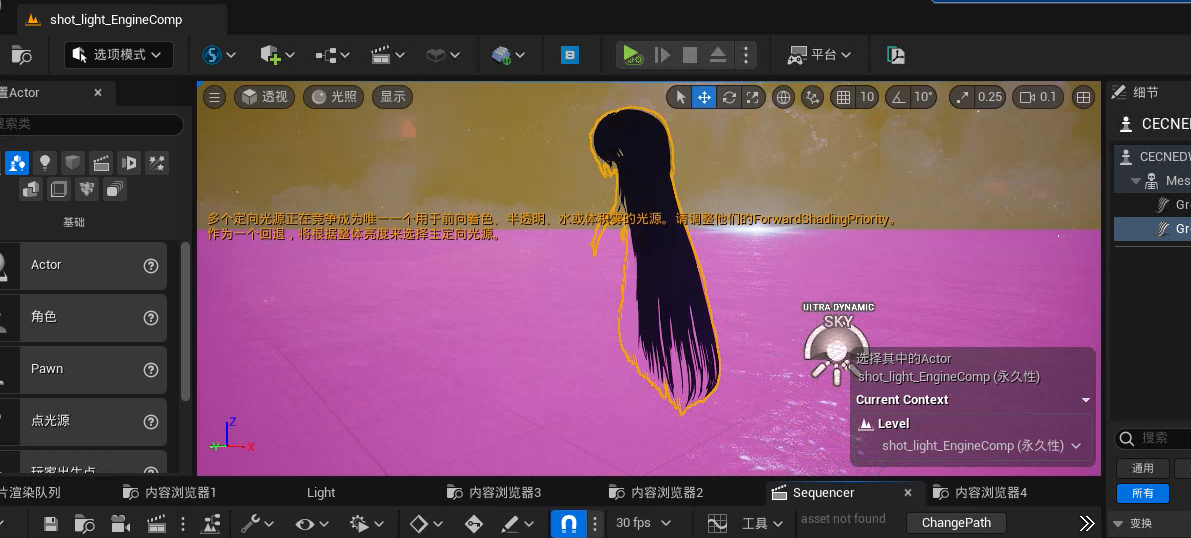Click the 所有 filter button in Details
The width and height of the screenshot is (1191, 538).
1142,493
